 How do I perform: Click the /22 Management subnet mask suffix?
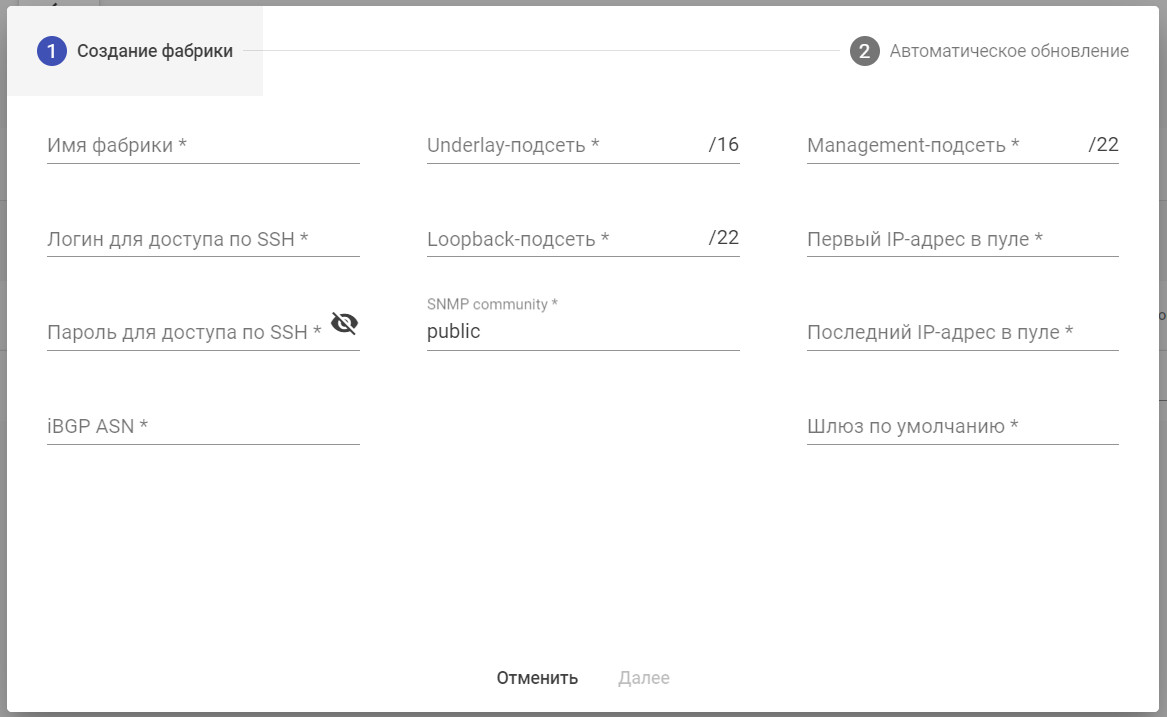click(1104, 145)
